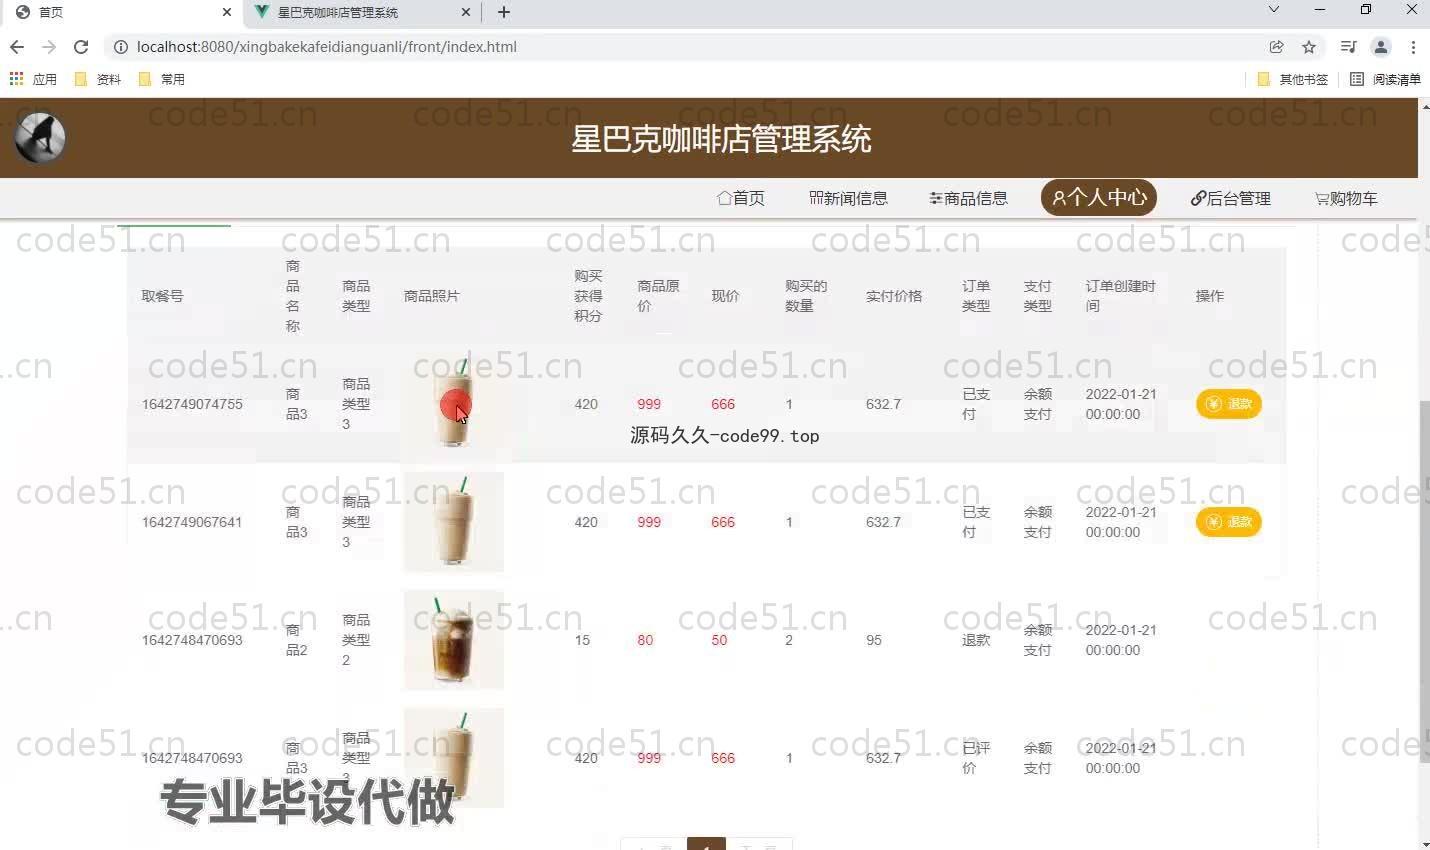The width and height of the screenshot is (1430, 850).
Task: Click the share page icon in the address bar
Action: pyautogui.click(x=1277, y=47)
